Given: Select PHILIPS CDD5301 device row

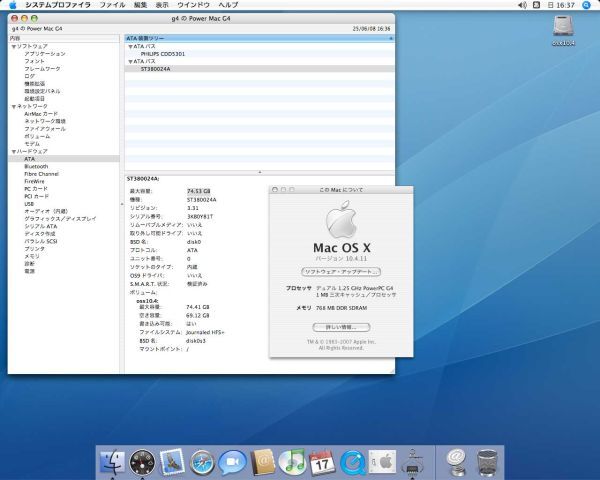Looking at the screenshot, I should pos(259,54).
